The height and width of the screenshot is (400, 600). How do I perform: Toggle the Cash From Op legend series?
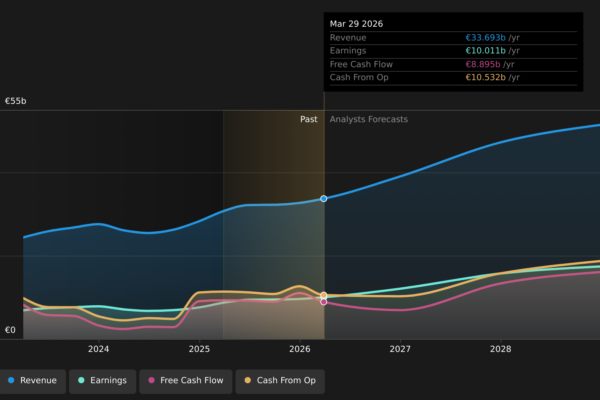coord(280,381)
